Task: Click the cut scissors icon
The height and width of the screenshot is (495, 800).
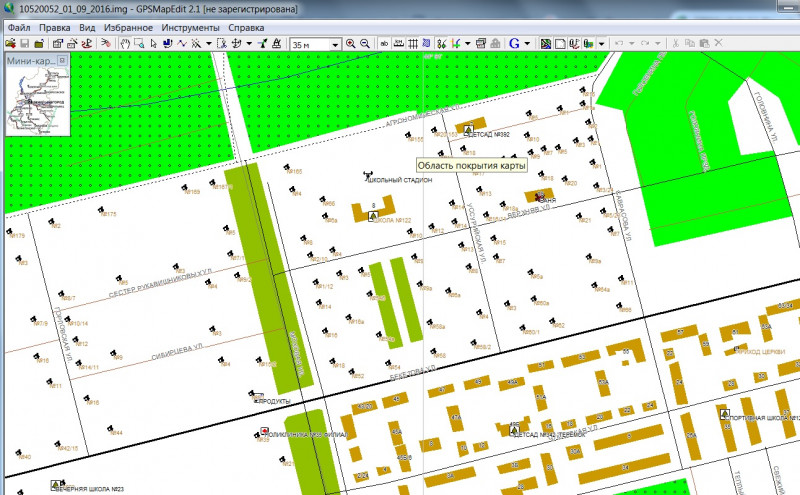Action: (676, 44)
